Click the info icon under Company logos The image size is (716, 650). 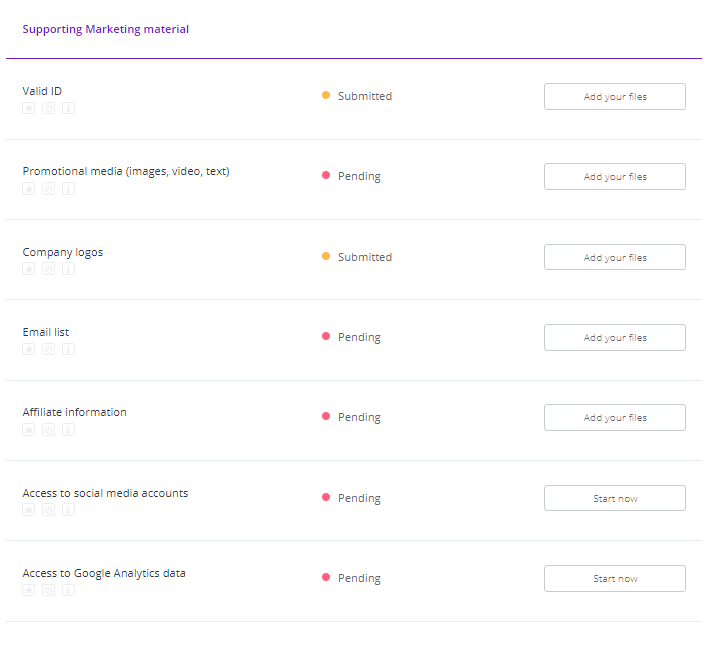(x=68, y=269)
